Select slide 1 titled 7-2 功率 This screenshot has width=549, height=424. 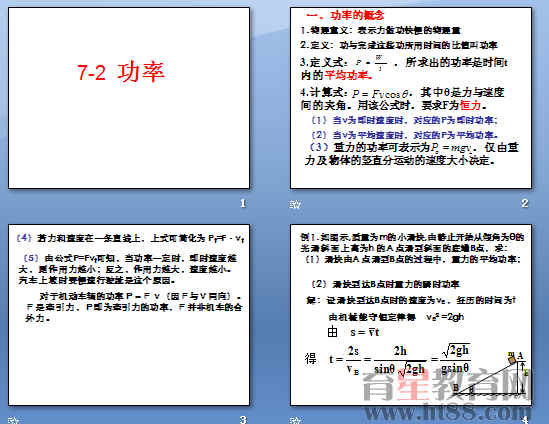point(129,98)
